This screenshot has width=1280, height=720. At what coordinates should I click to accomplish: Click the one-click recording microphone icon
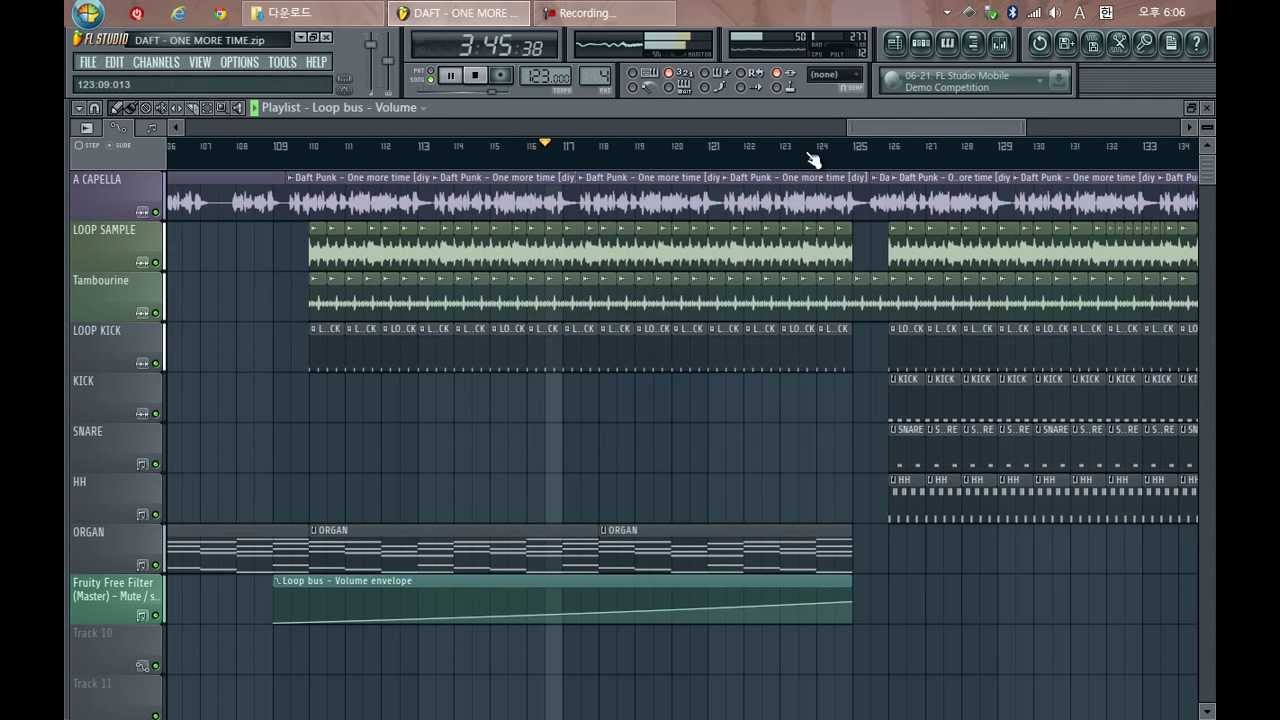(x=1144, y=43)
